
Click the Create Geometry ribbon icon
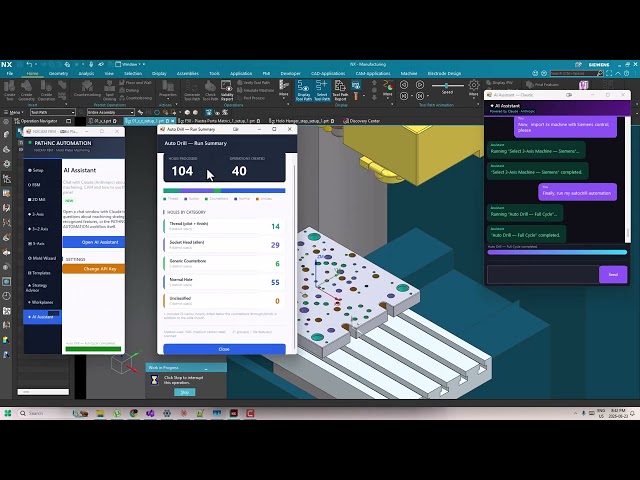pos(27,90)
